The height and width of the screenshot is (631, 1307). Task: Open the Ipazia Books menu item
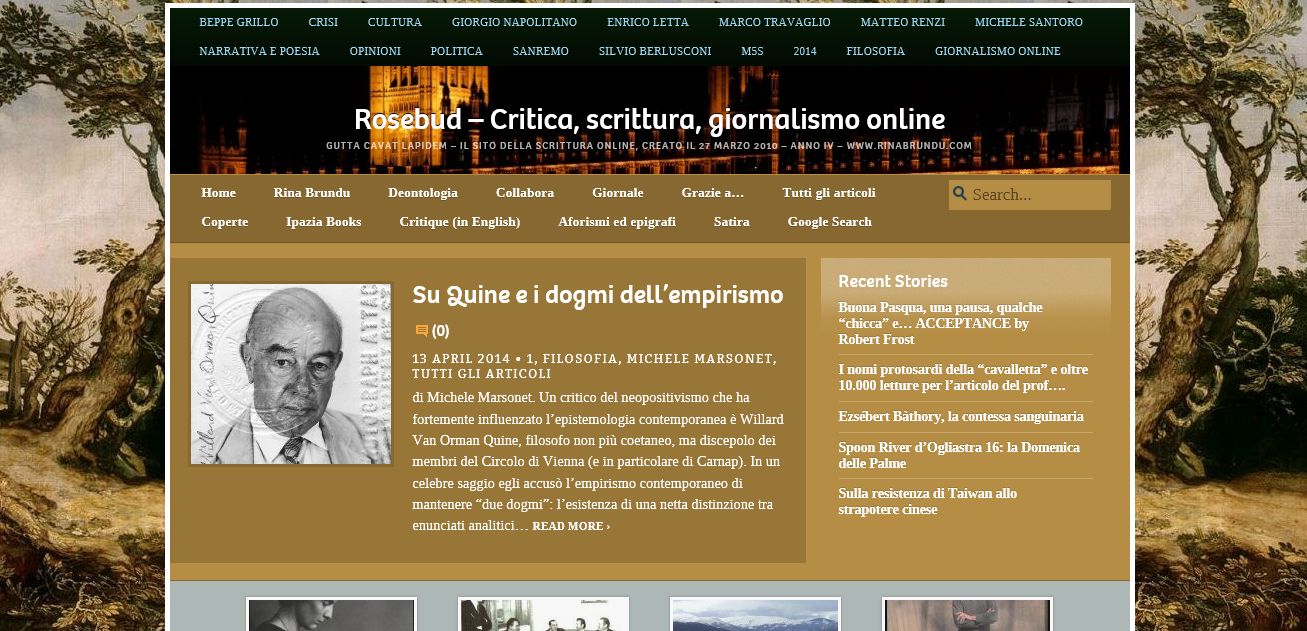pos(323,222)
